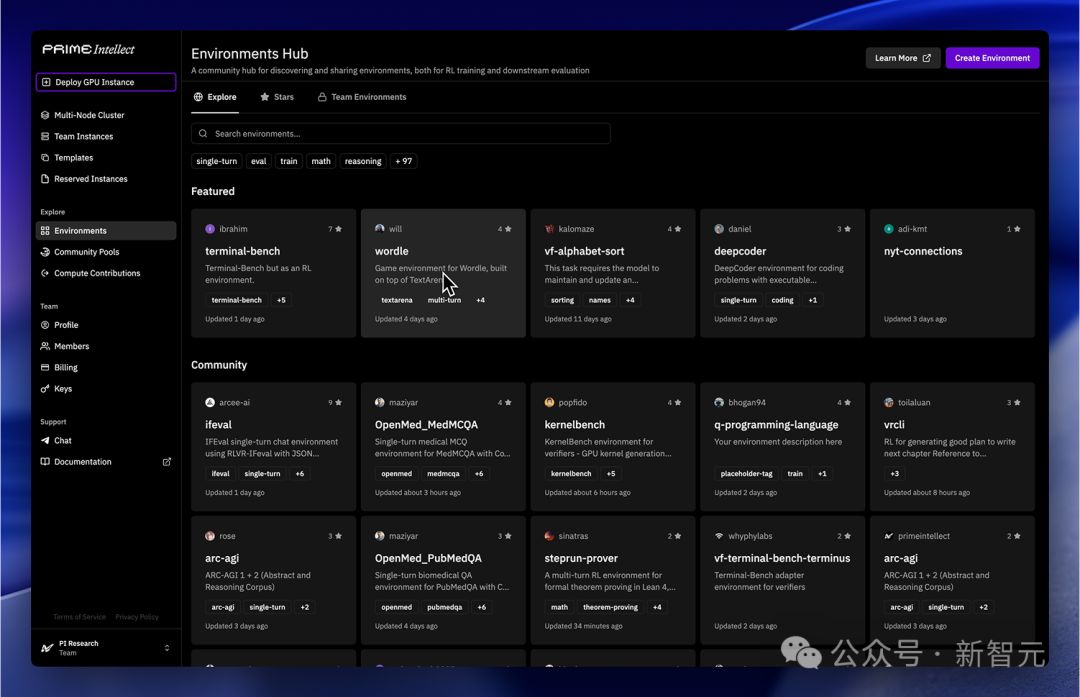Expand +4 tags on wordle card
This screenshot has height=697, width=1080.
pos(481,300)
